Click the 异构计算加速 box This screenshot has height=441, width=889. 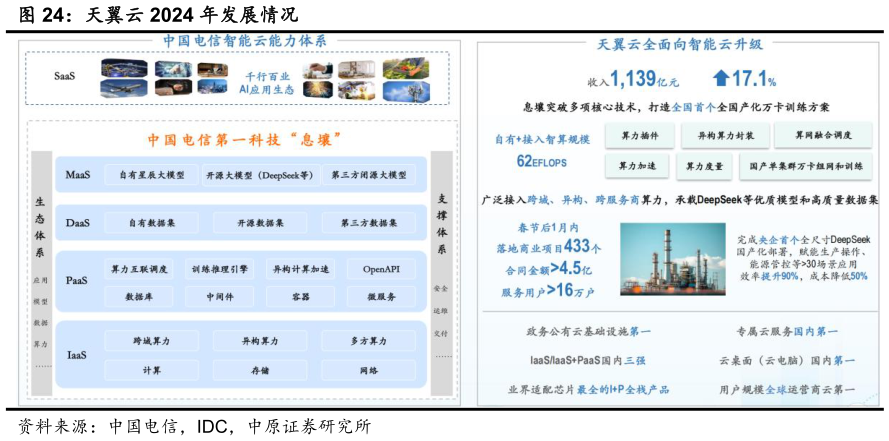click(300, 269)
